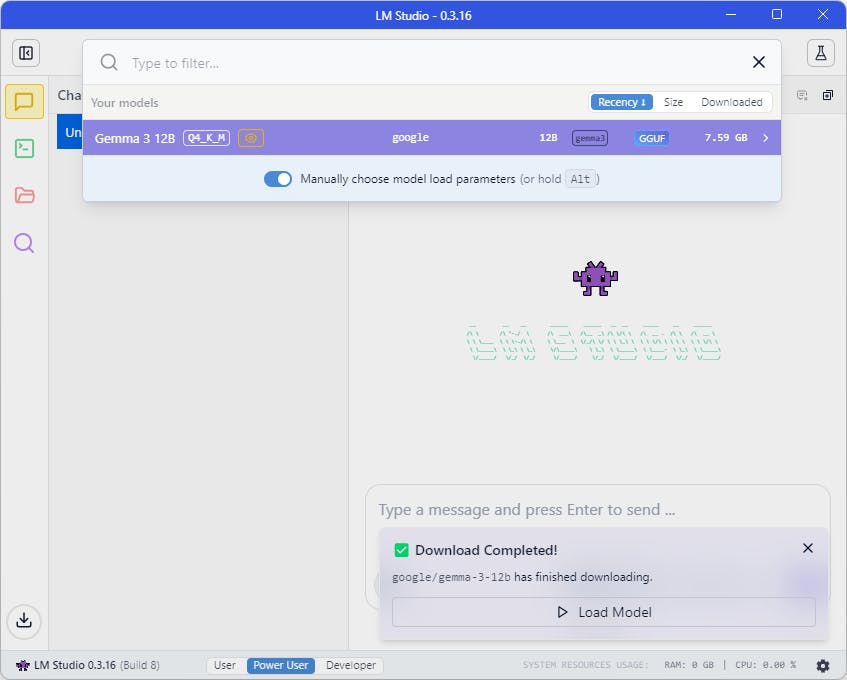Screen dimensions: 847x680
Task: Open My Models folder section
Action: (24, 194)
